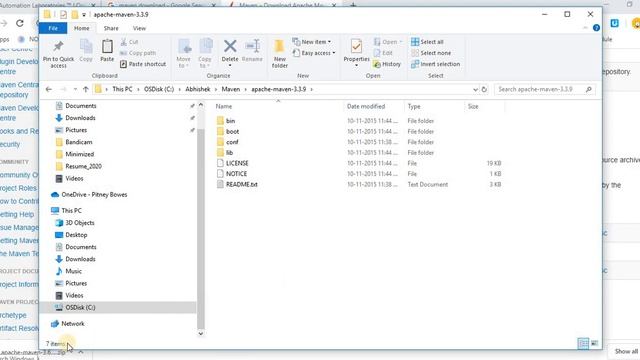640x360 pixels.
Task: Open pinned Pictures in Quick access
Action: [x=76, y=130]
